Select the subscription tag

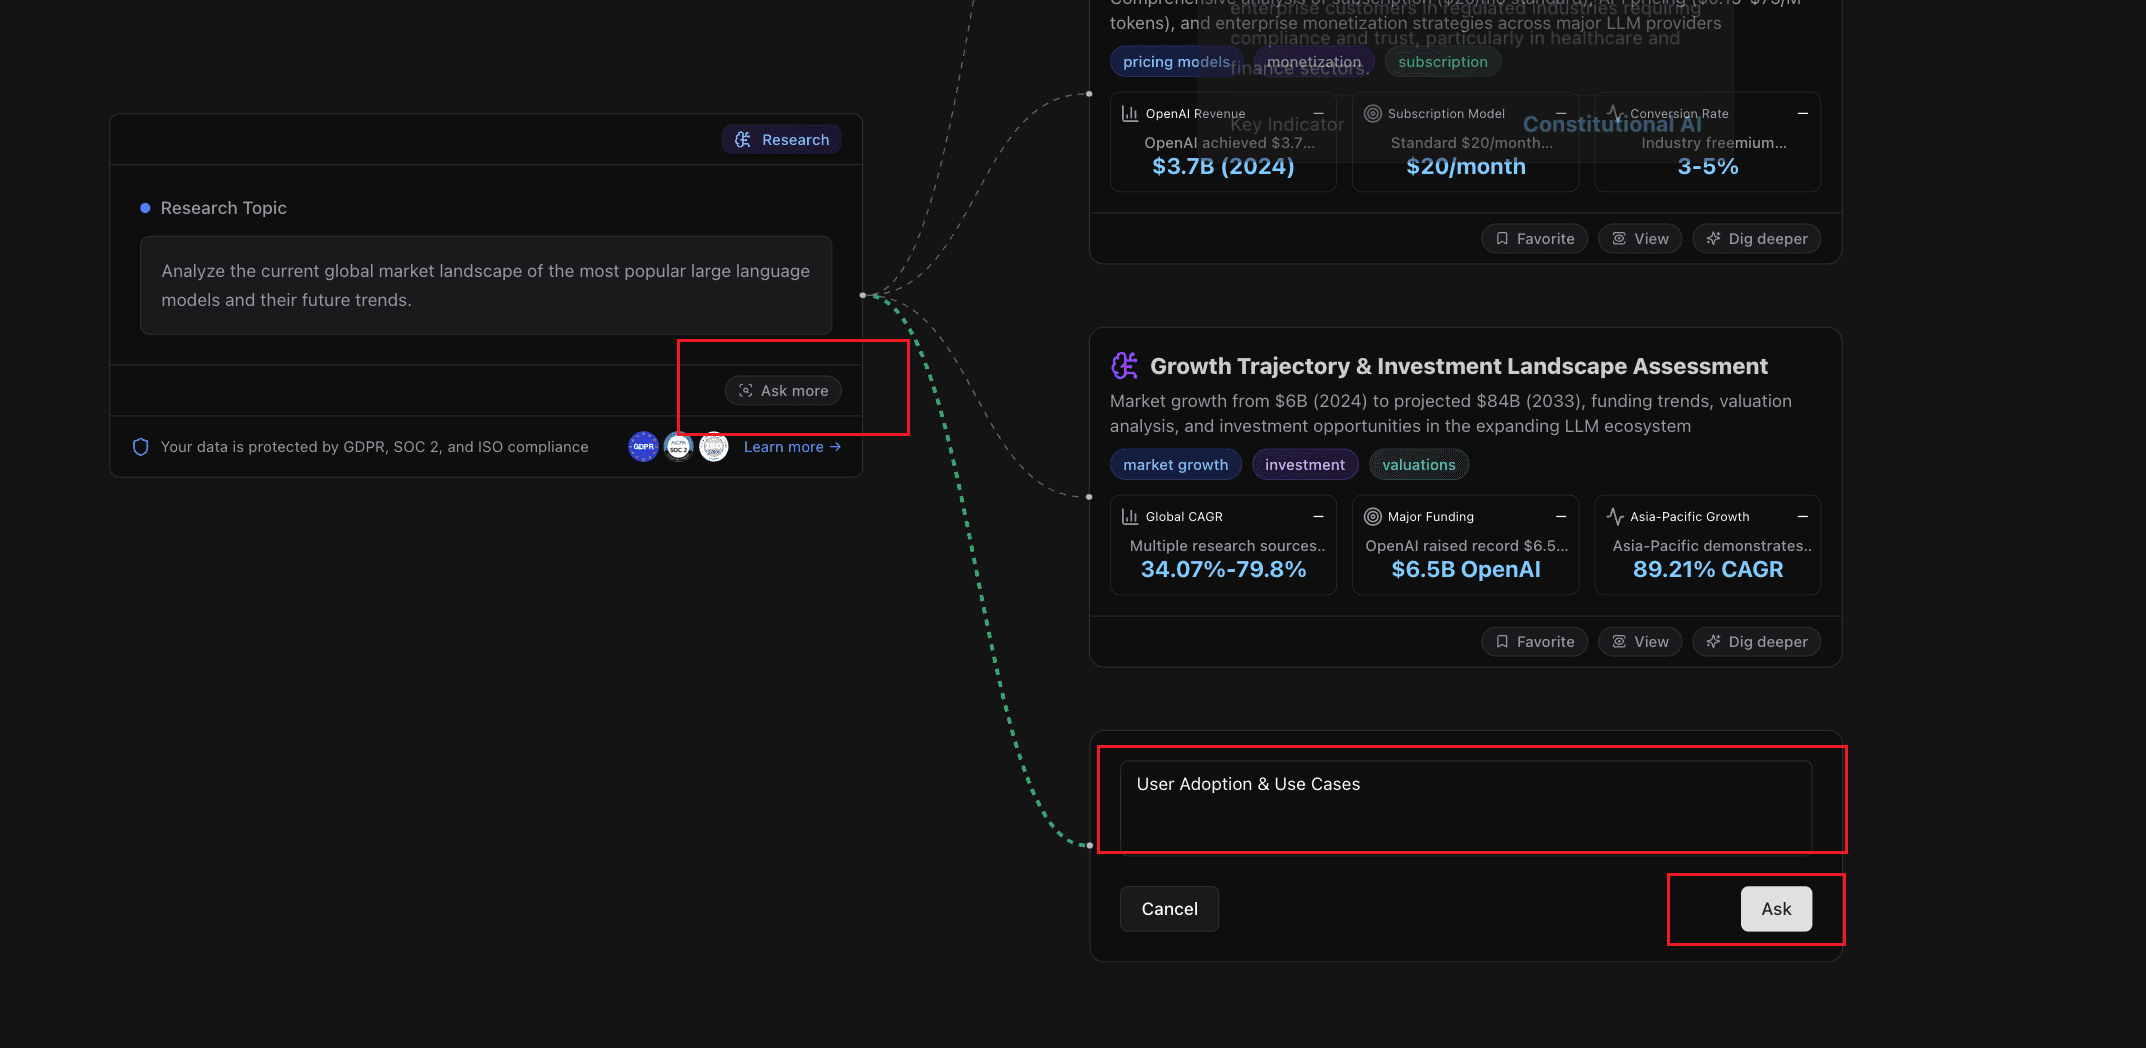click(x=1443, y=62)
